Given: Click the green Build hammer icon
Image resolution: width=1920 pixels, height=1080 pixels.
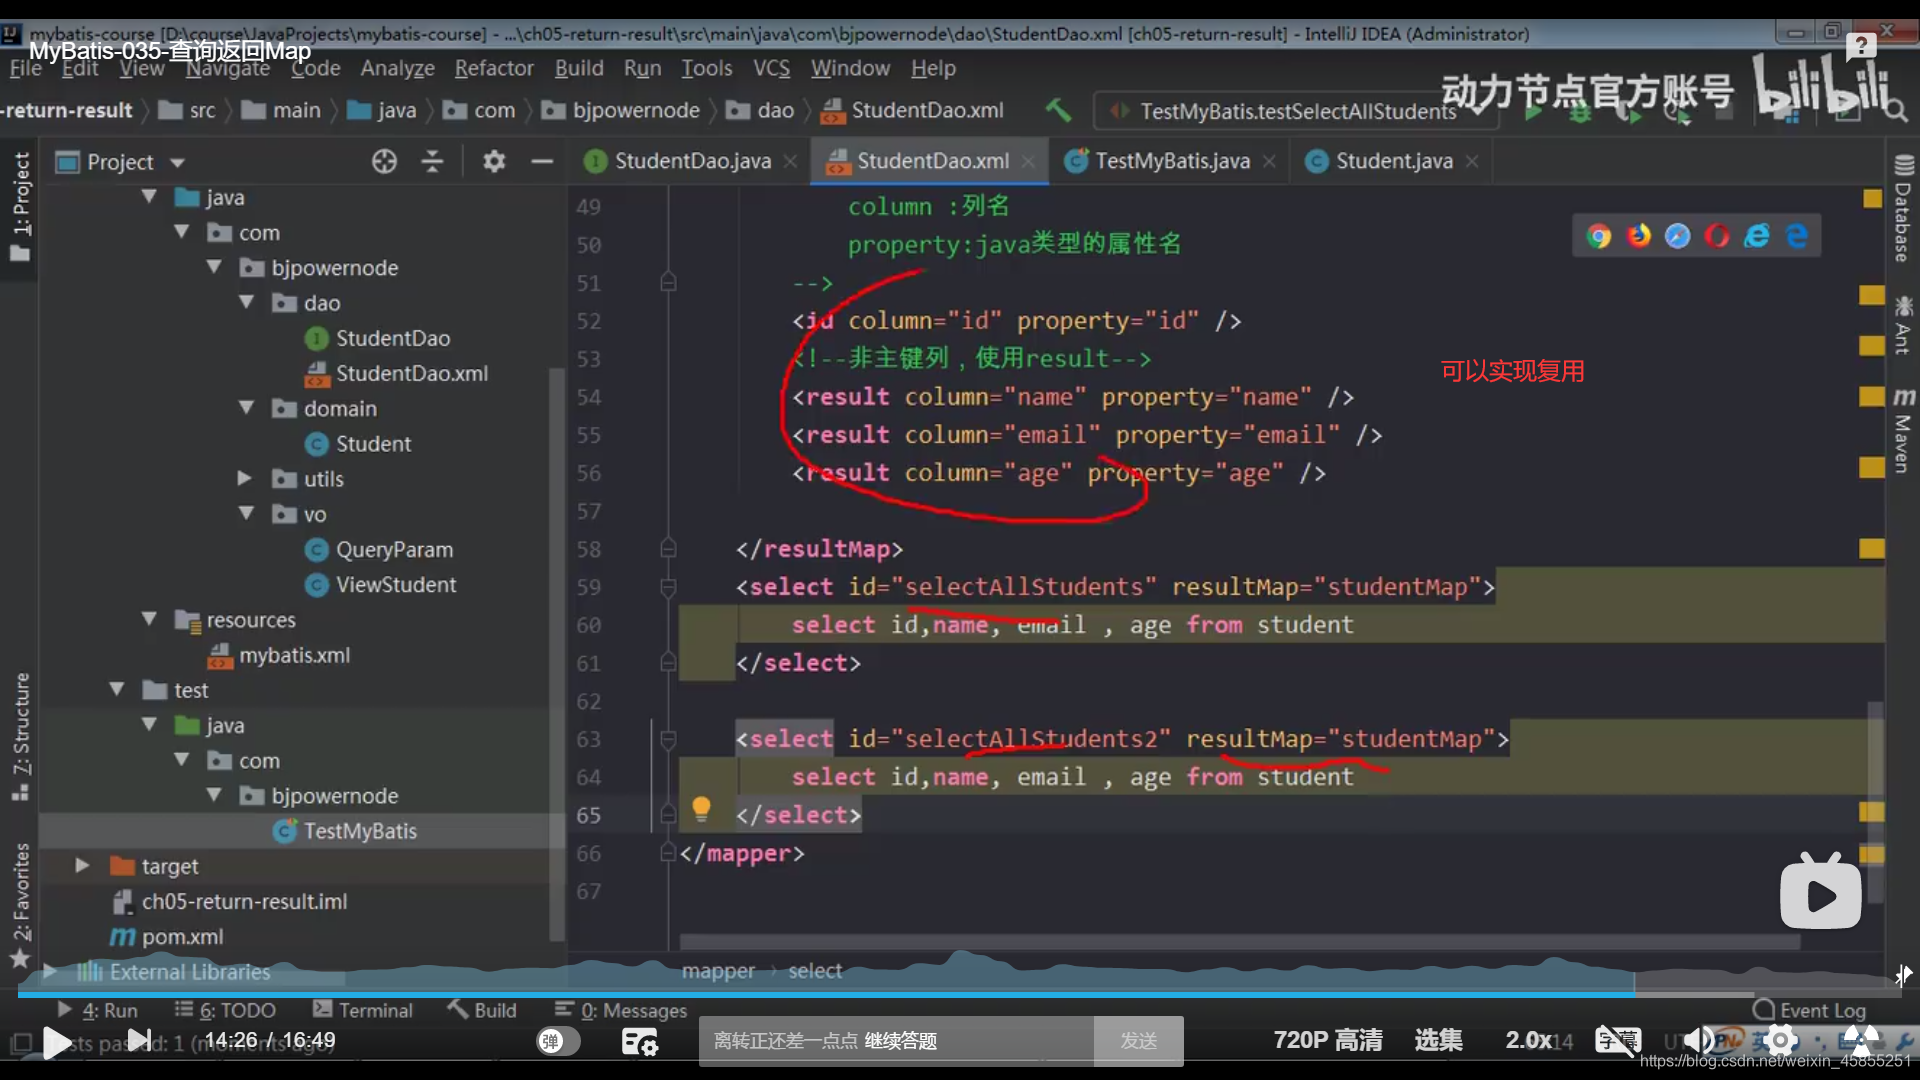Looking at the screenshot, I should pos(1058,110).
